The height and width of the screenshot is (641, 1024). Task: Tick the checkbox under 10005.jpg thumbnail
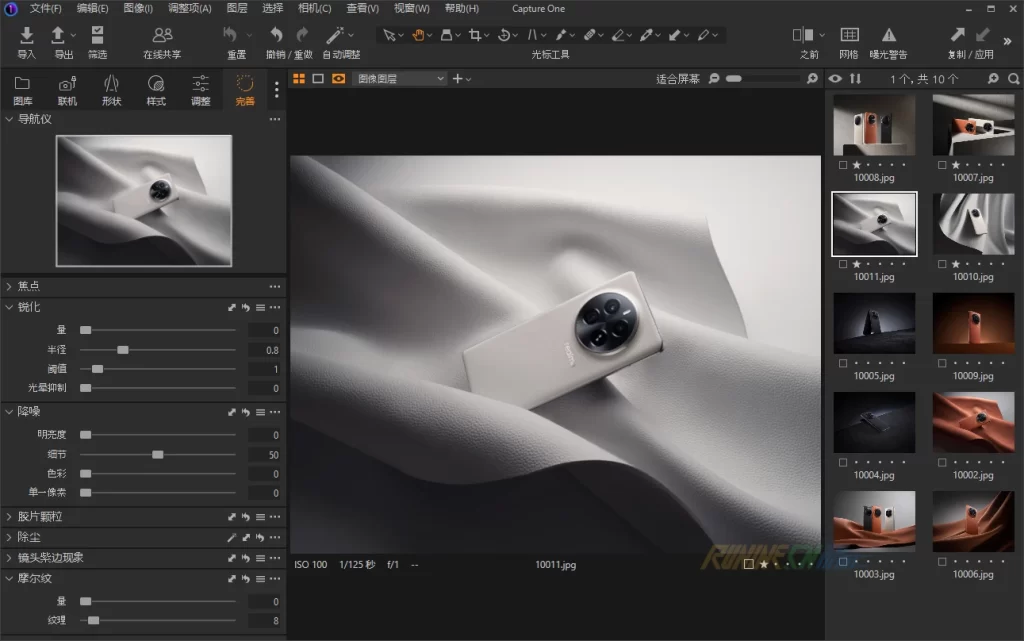click(843, 364)
